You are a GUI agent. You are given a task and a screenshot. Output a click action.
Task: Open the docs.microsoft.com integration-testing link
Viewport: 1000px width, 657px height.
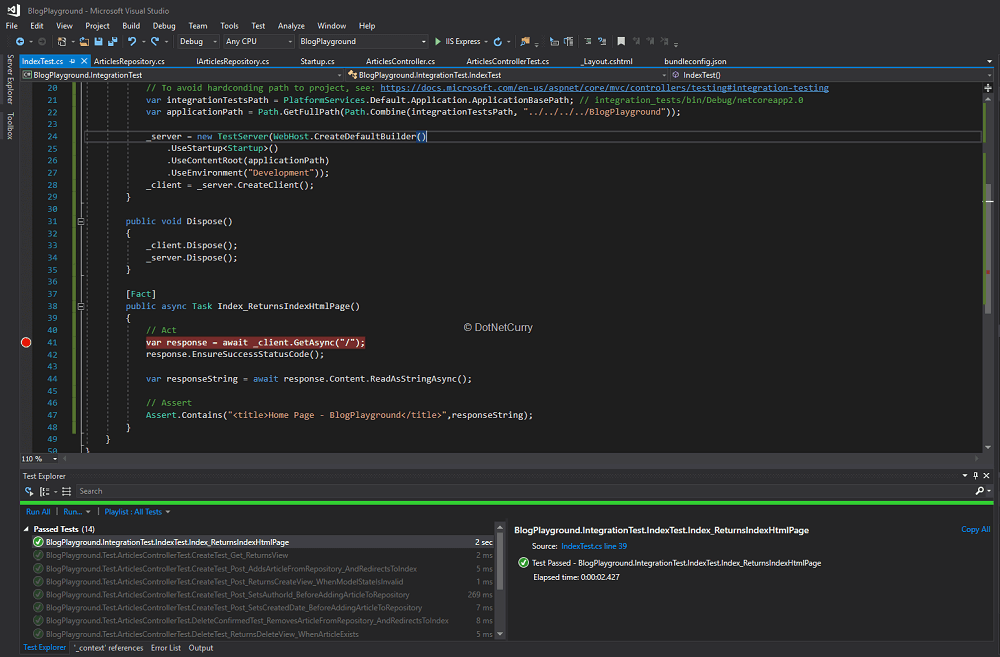click(605, 88)
